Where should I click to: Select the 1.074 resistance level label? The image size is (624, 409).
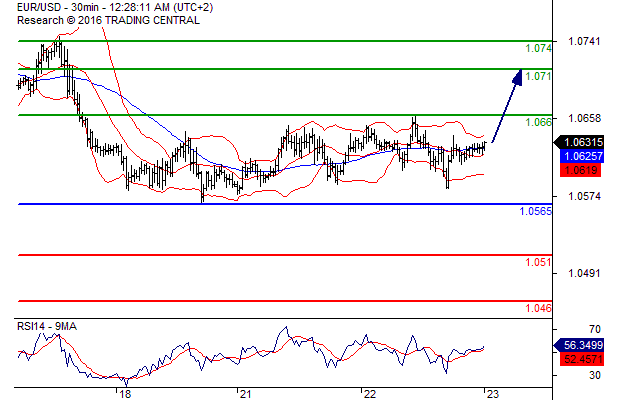(538, 48)
